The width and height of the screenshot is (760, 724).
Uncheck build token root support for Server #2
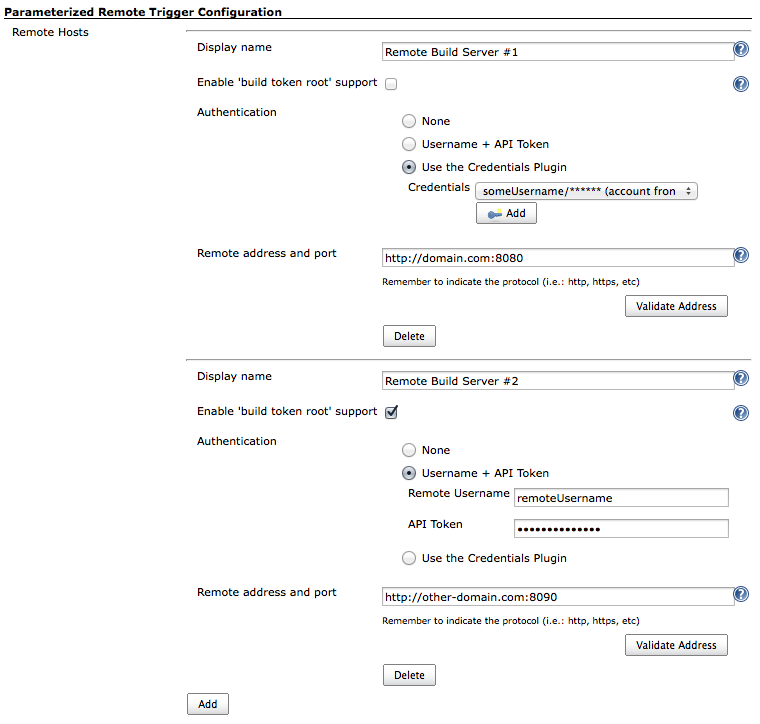pos(391,412)
